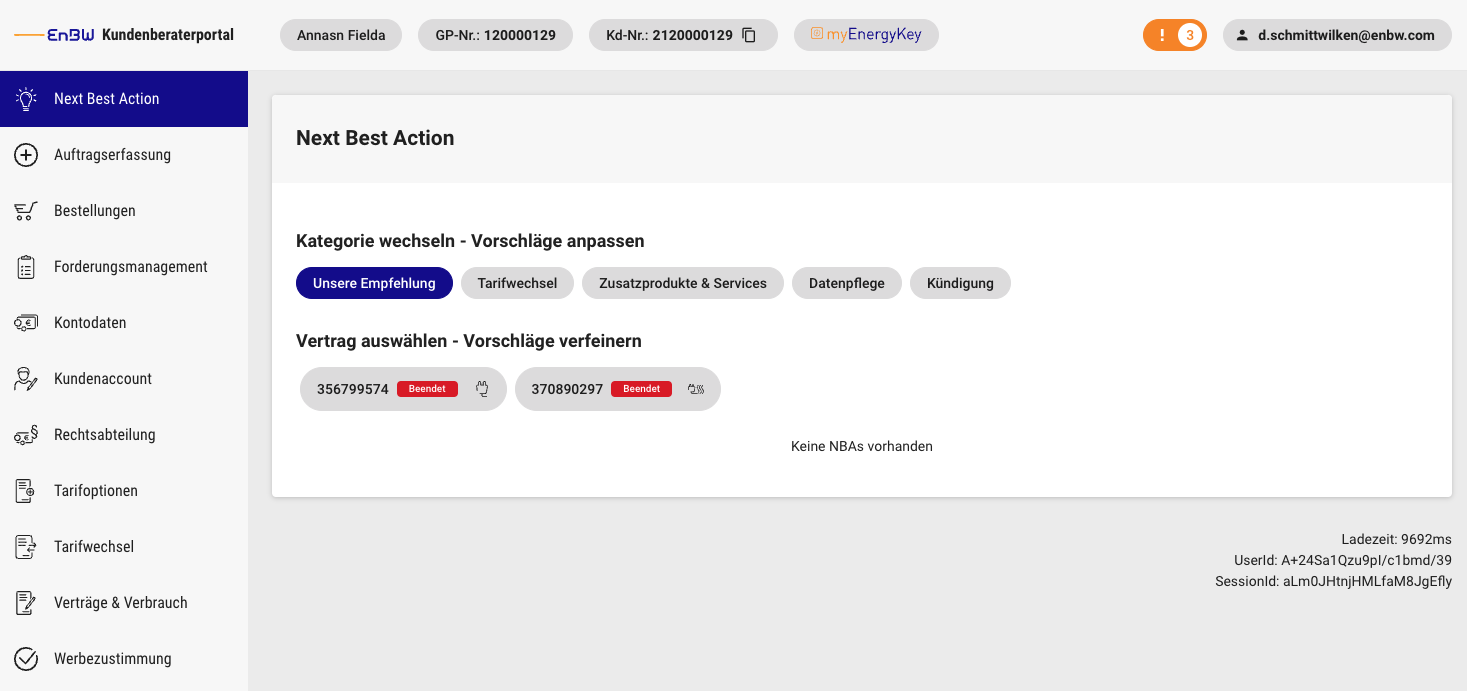The width and height of the screenshot is (1467, 691).
Task: Select contract 356799574
Action: pos(403,389)
